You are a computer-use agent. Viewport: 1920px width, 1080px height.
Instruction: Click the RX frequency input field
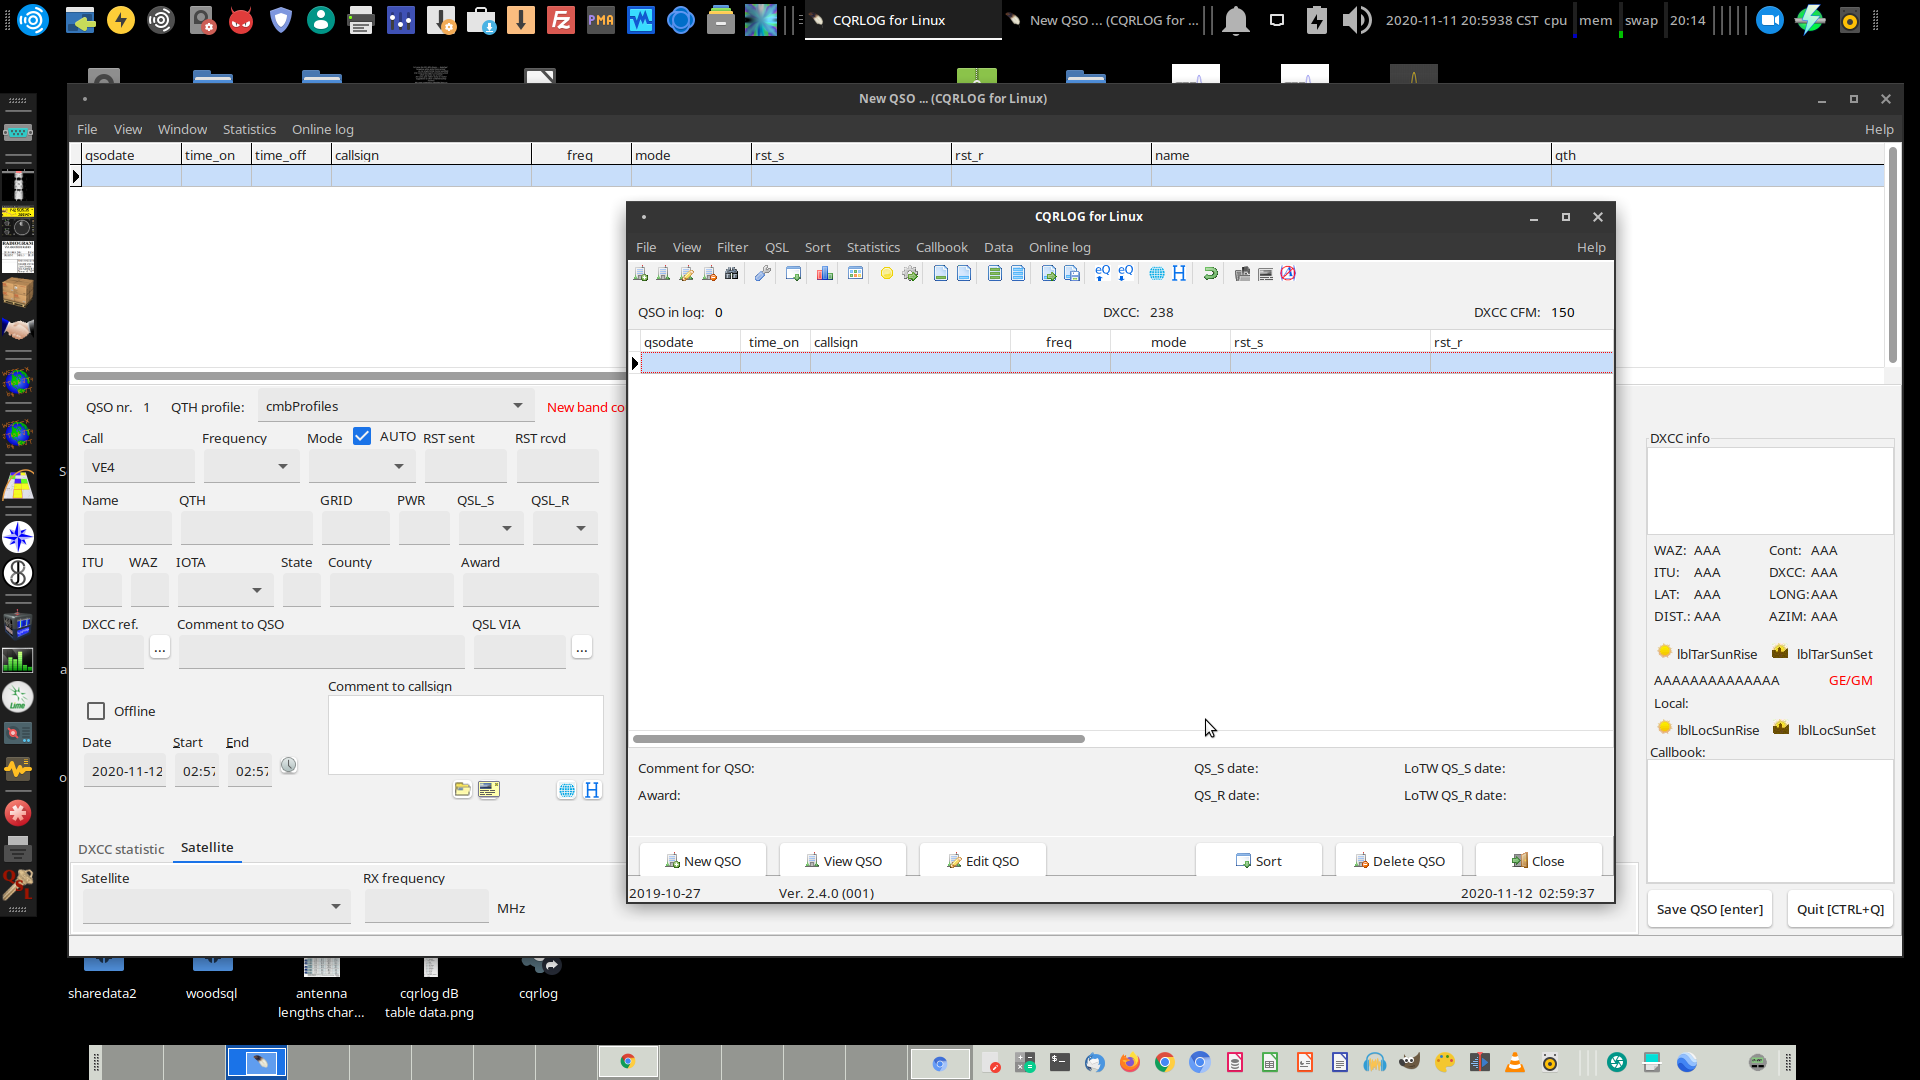pos(427,907)
